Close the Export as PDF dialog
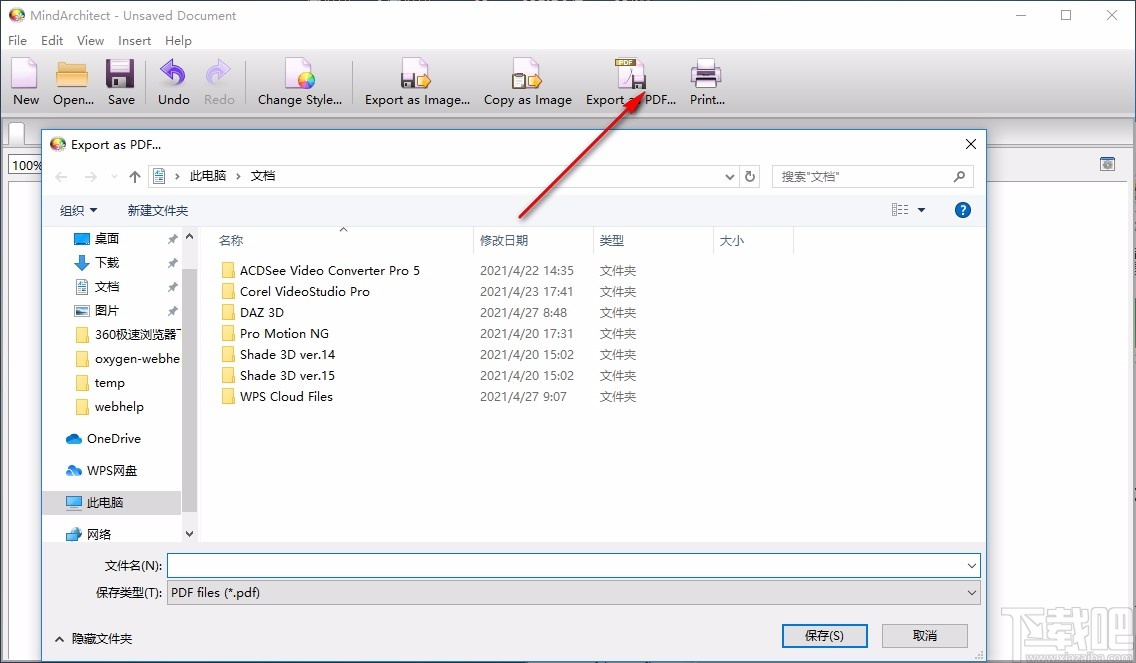 pos(971,144)
